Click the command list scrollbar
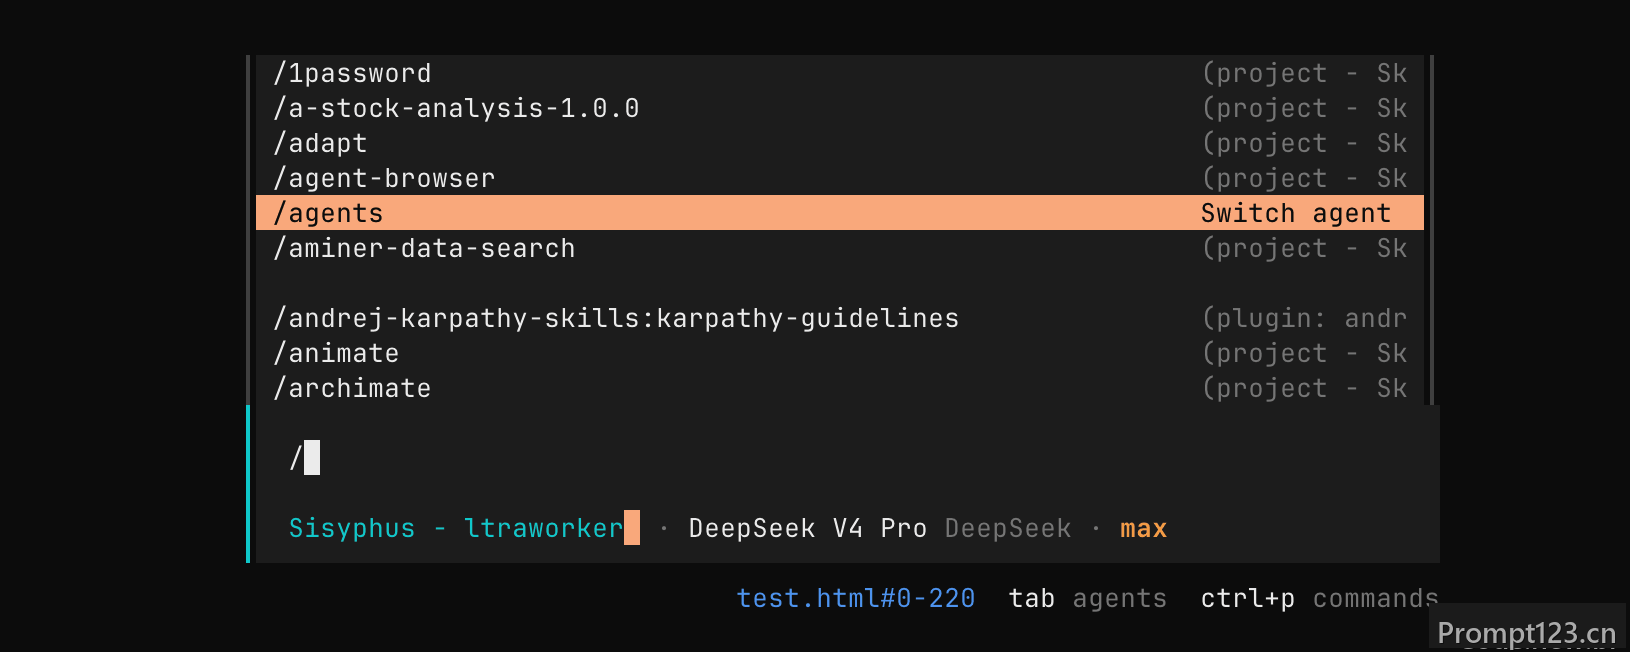Viewport: 1630px width, 652px height. 1432,230
